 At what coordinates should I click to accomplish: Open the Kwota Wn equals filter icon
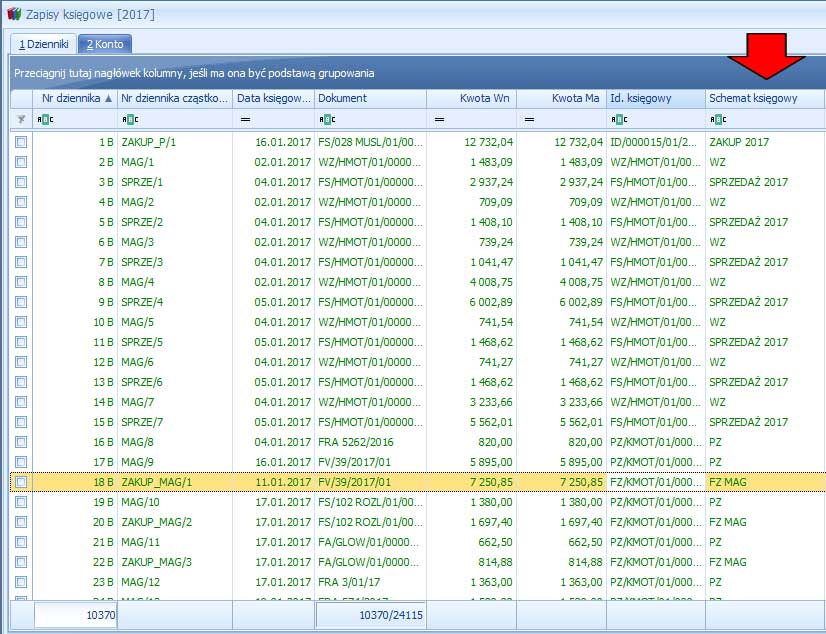tap(439, 120)
